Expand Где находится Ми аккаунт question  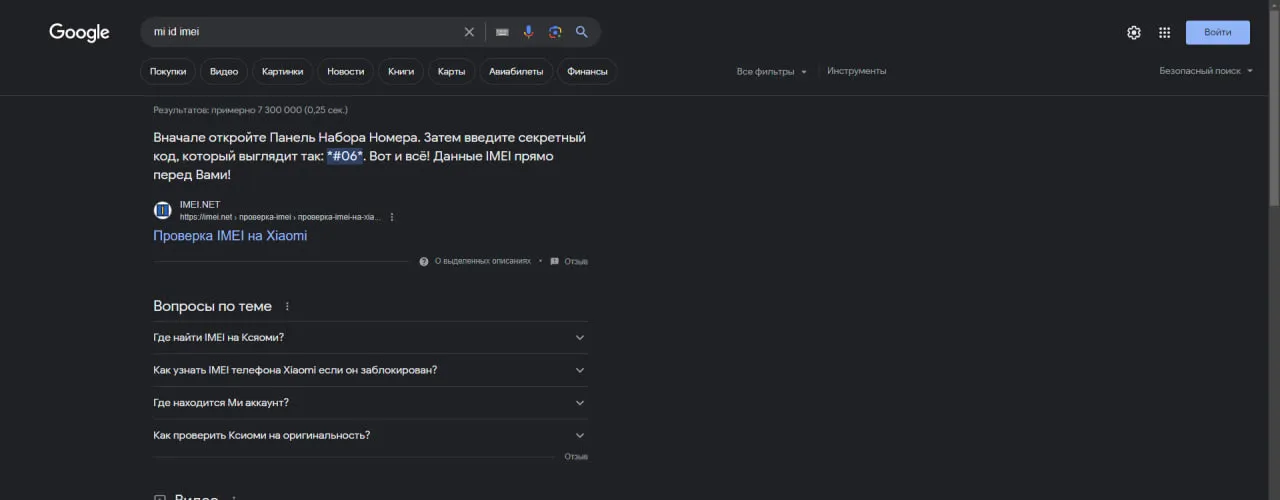pos(370,403)
